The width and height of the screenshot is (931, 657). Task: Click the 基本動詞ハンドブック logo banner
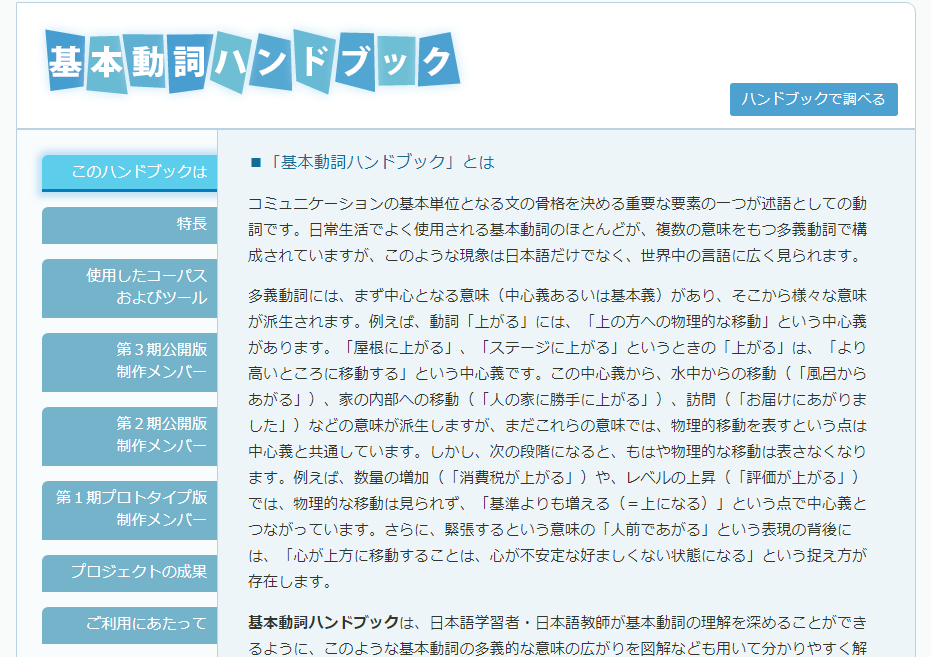click(x=253, y=62)
